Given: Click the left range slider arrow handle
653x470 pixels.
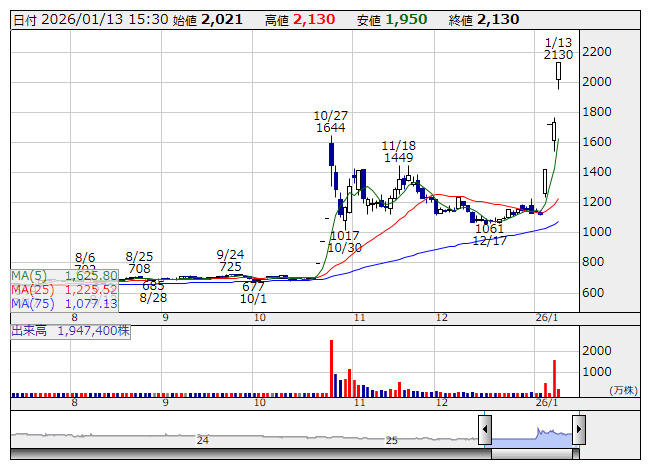Looking at the screenshot, I should click(x=484, y=432).
